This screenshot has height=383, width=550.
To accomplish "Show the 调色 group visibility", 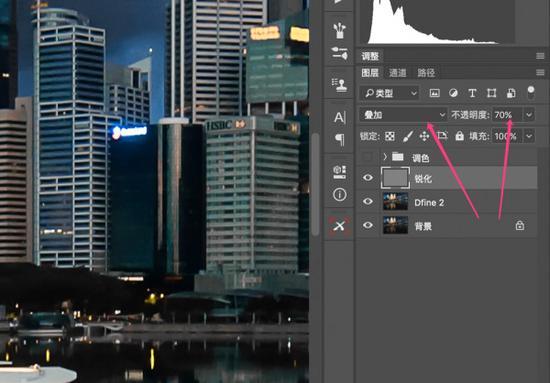I will coord(367,157).
